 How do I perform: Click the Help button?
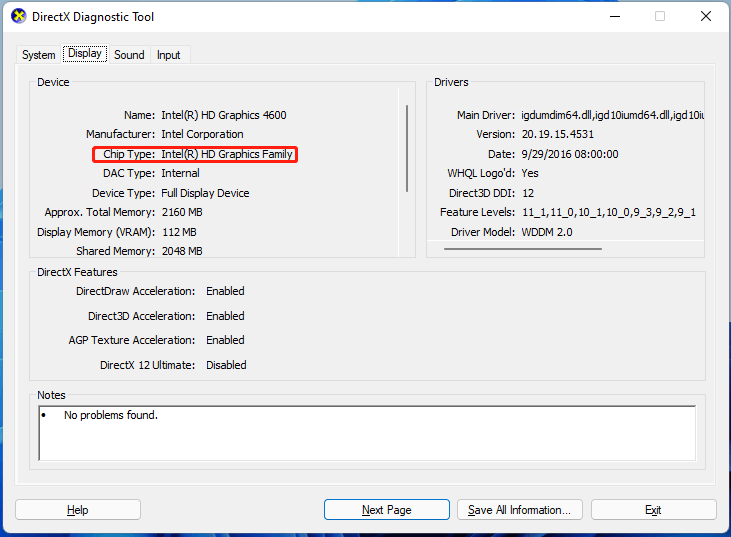[x=78, y=510]
